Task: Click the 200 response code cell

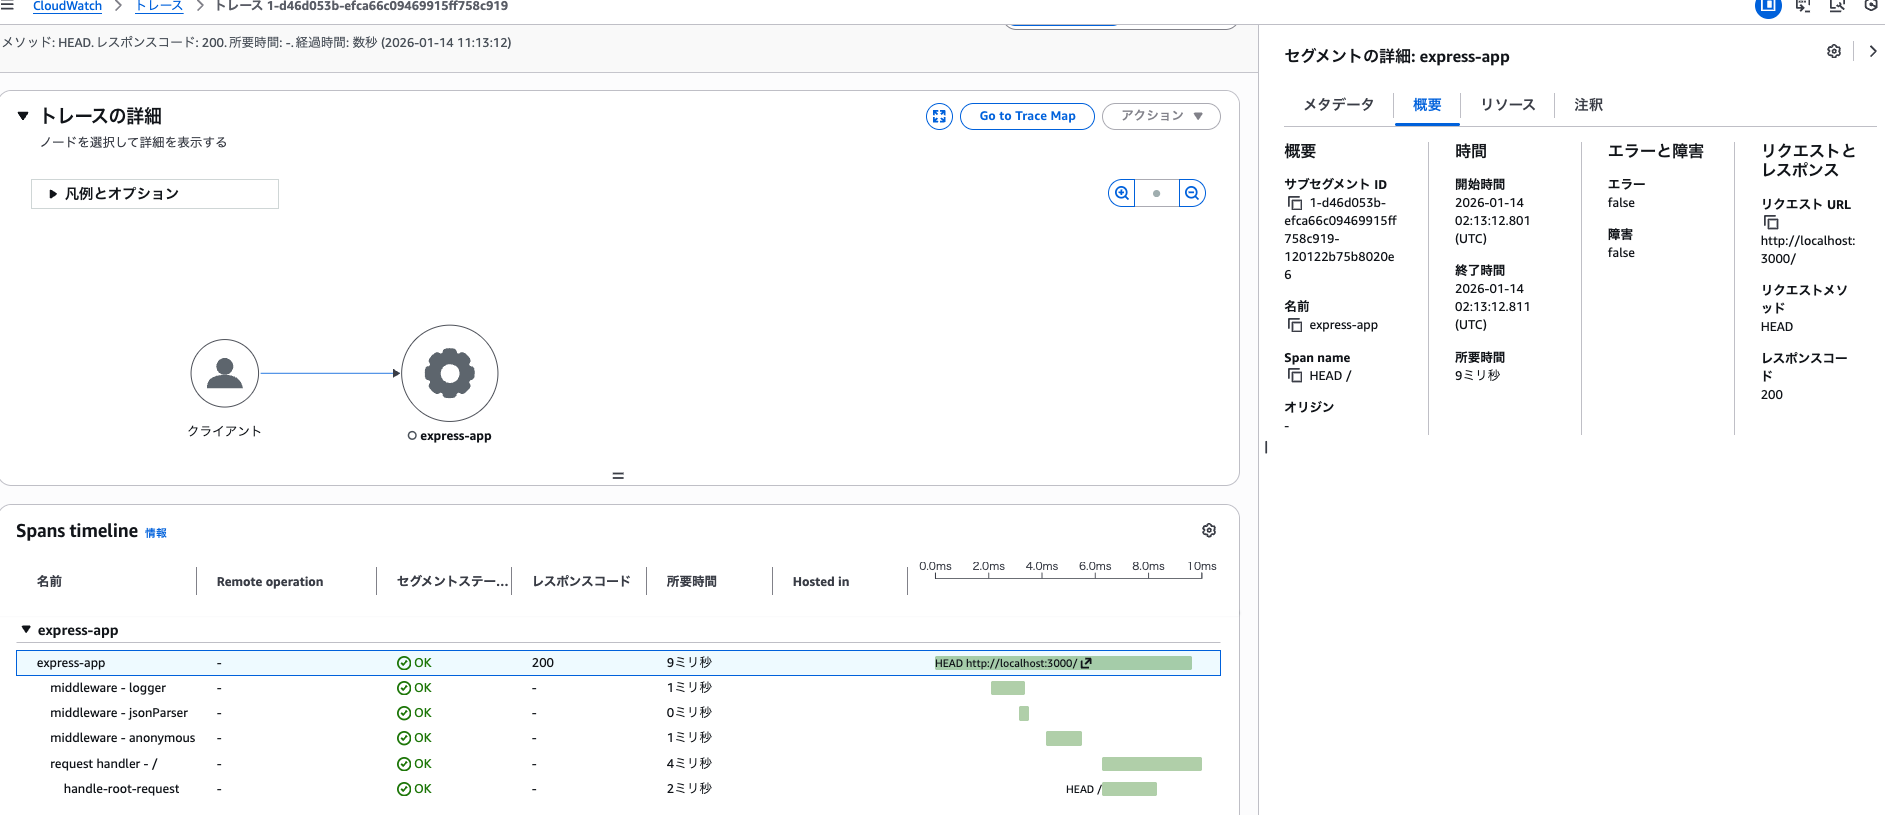Action: coord(543,663)
